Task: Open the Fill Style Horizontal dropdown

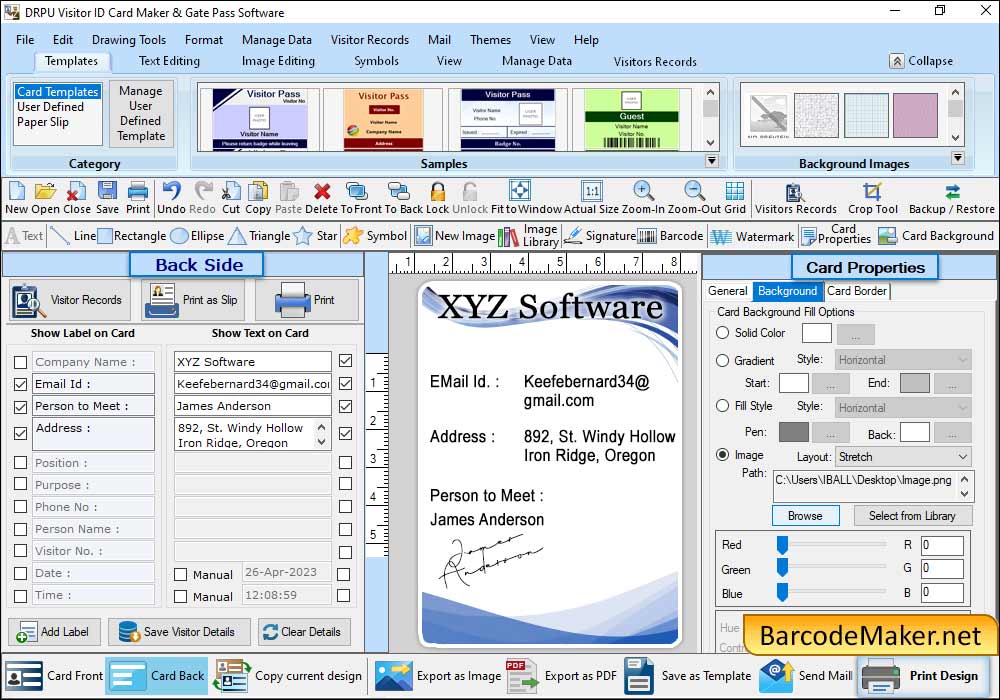Action: tap(903, 408)
